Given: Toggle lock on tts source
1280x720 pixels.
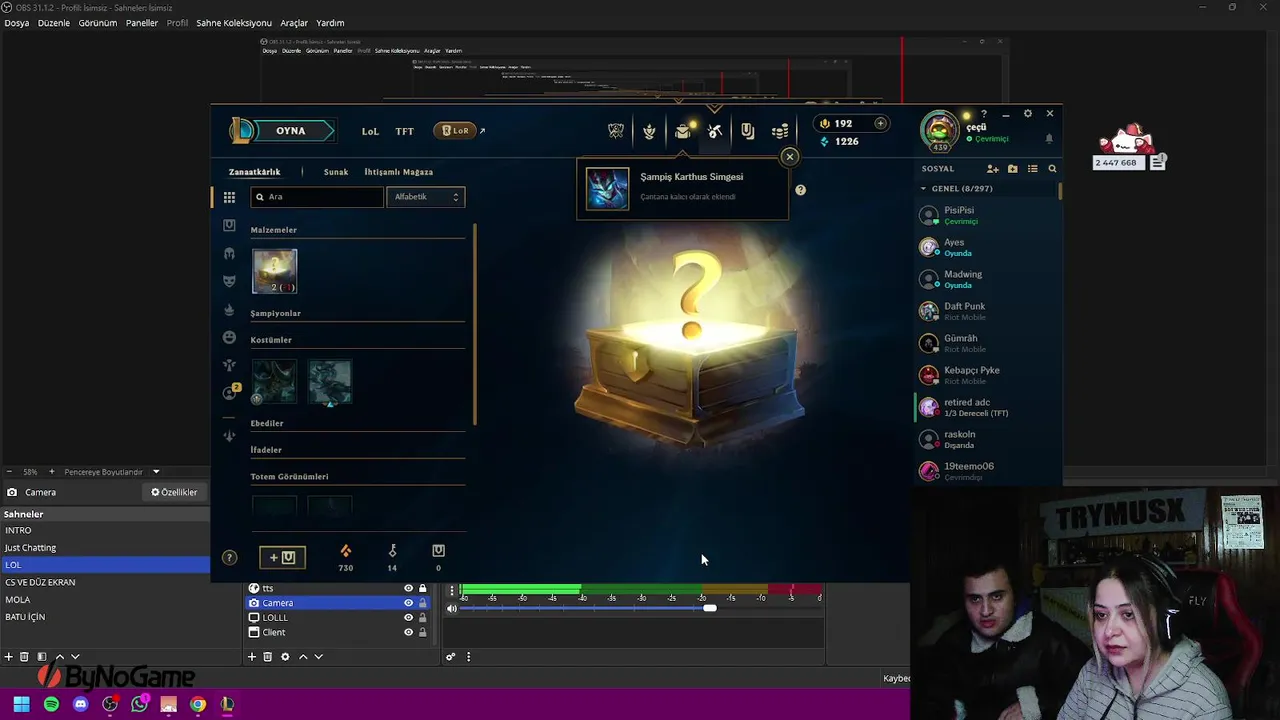Looking at the screenshot, I should [422, 588].
